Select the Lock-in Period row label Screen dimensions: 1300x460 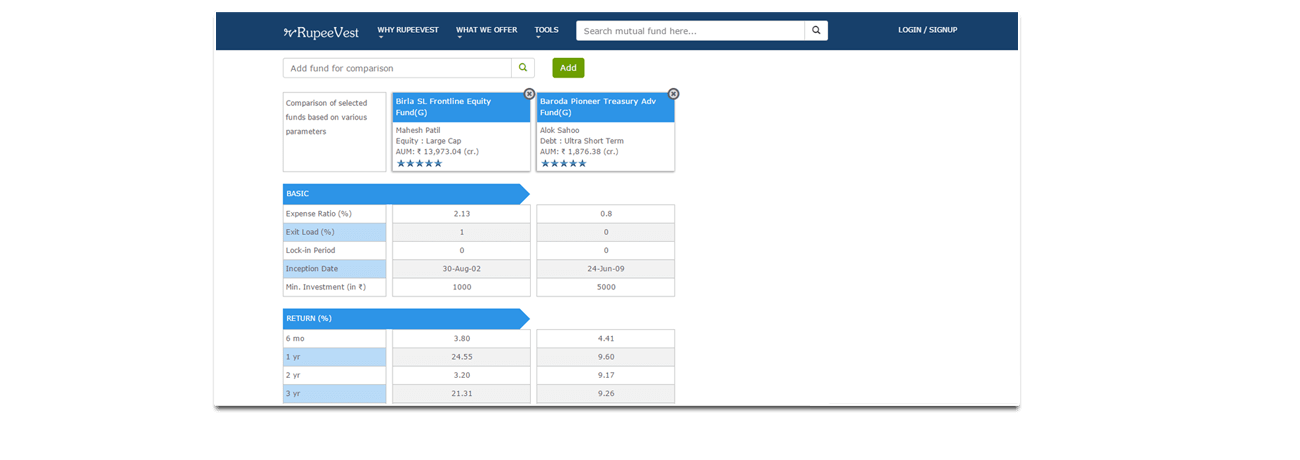[x=334, y=250]
